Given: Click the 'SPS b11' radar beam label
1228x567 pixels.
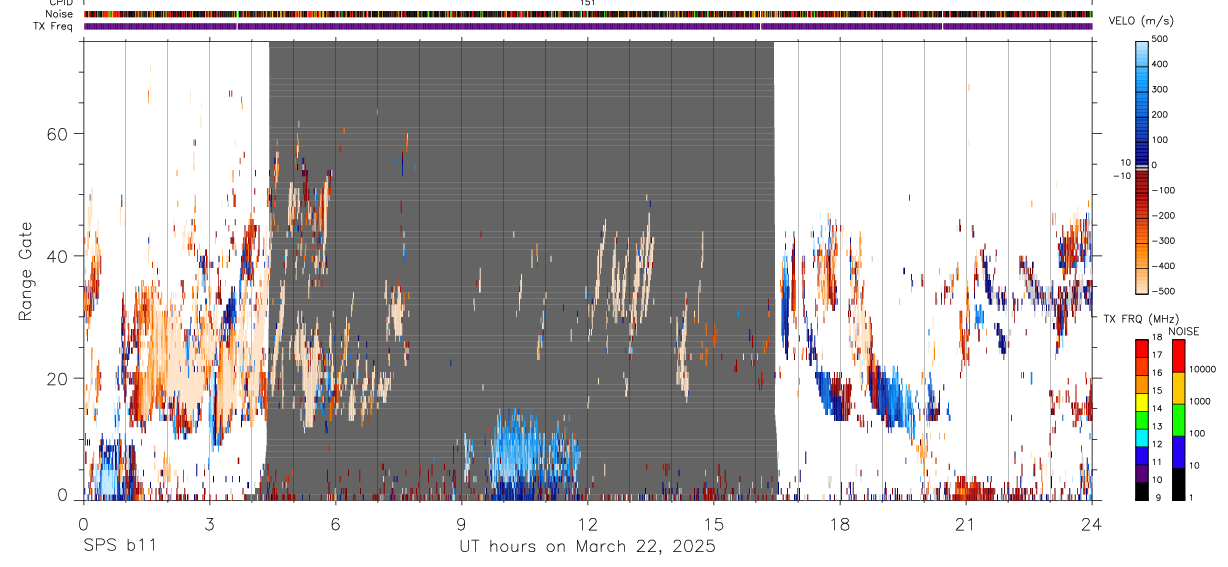Looking at the screenshot, I should point(119,546).
